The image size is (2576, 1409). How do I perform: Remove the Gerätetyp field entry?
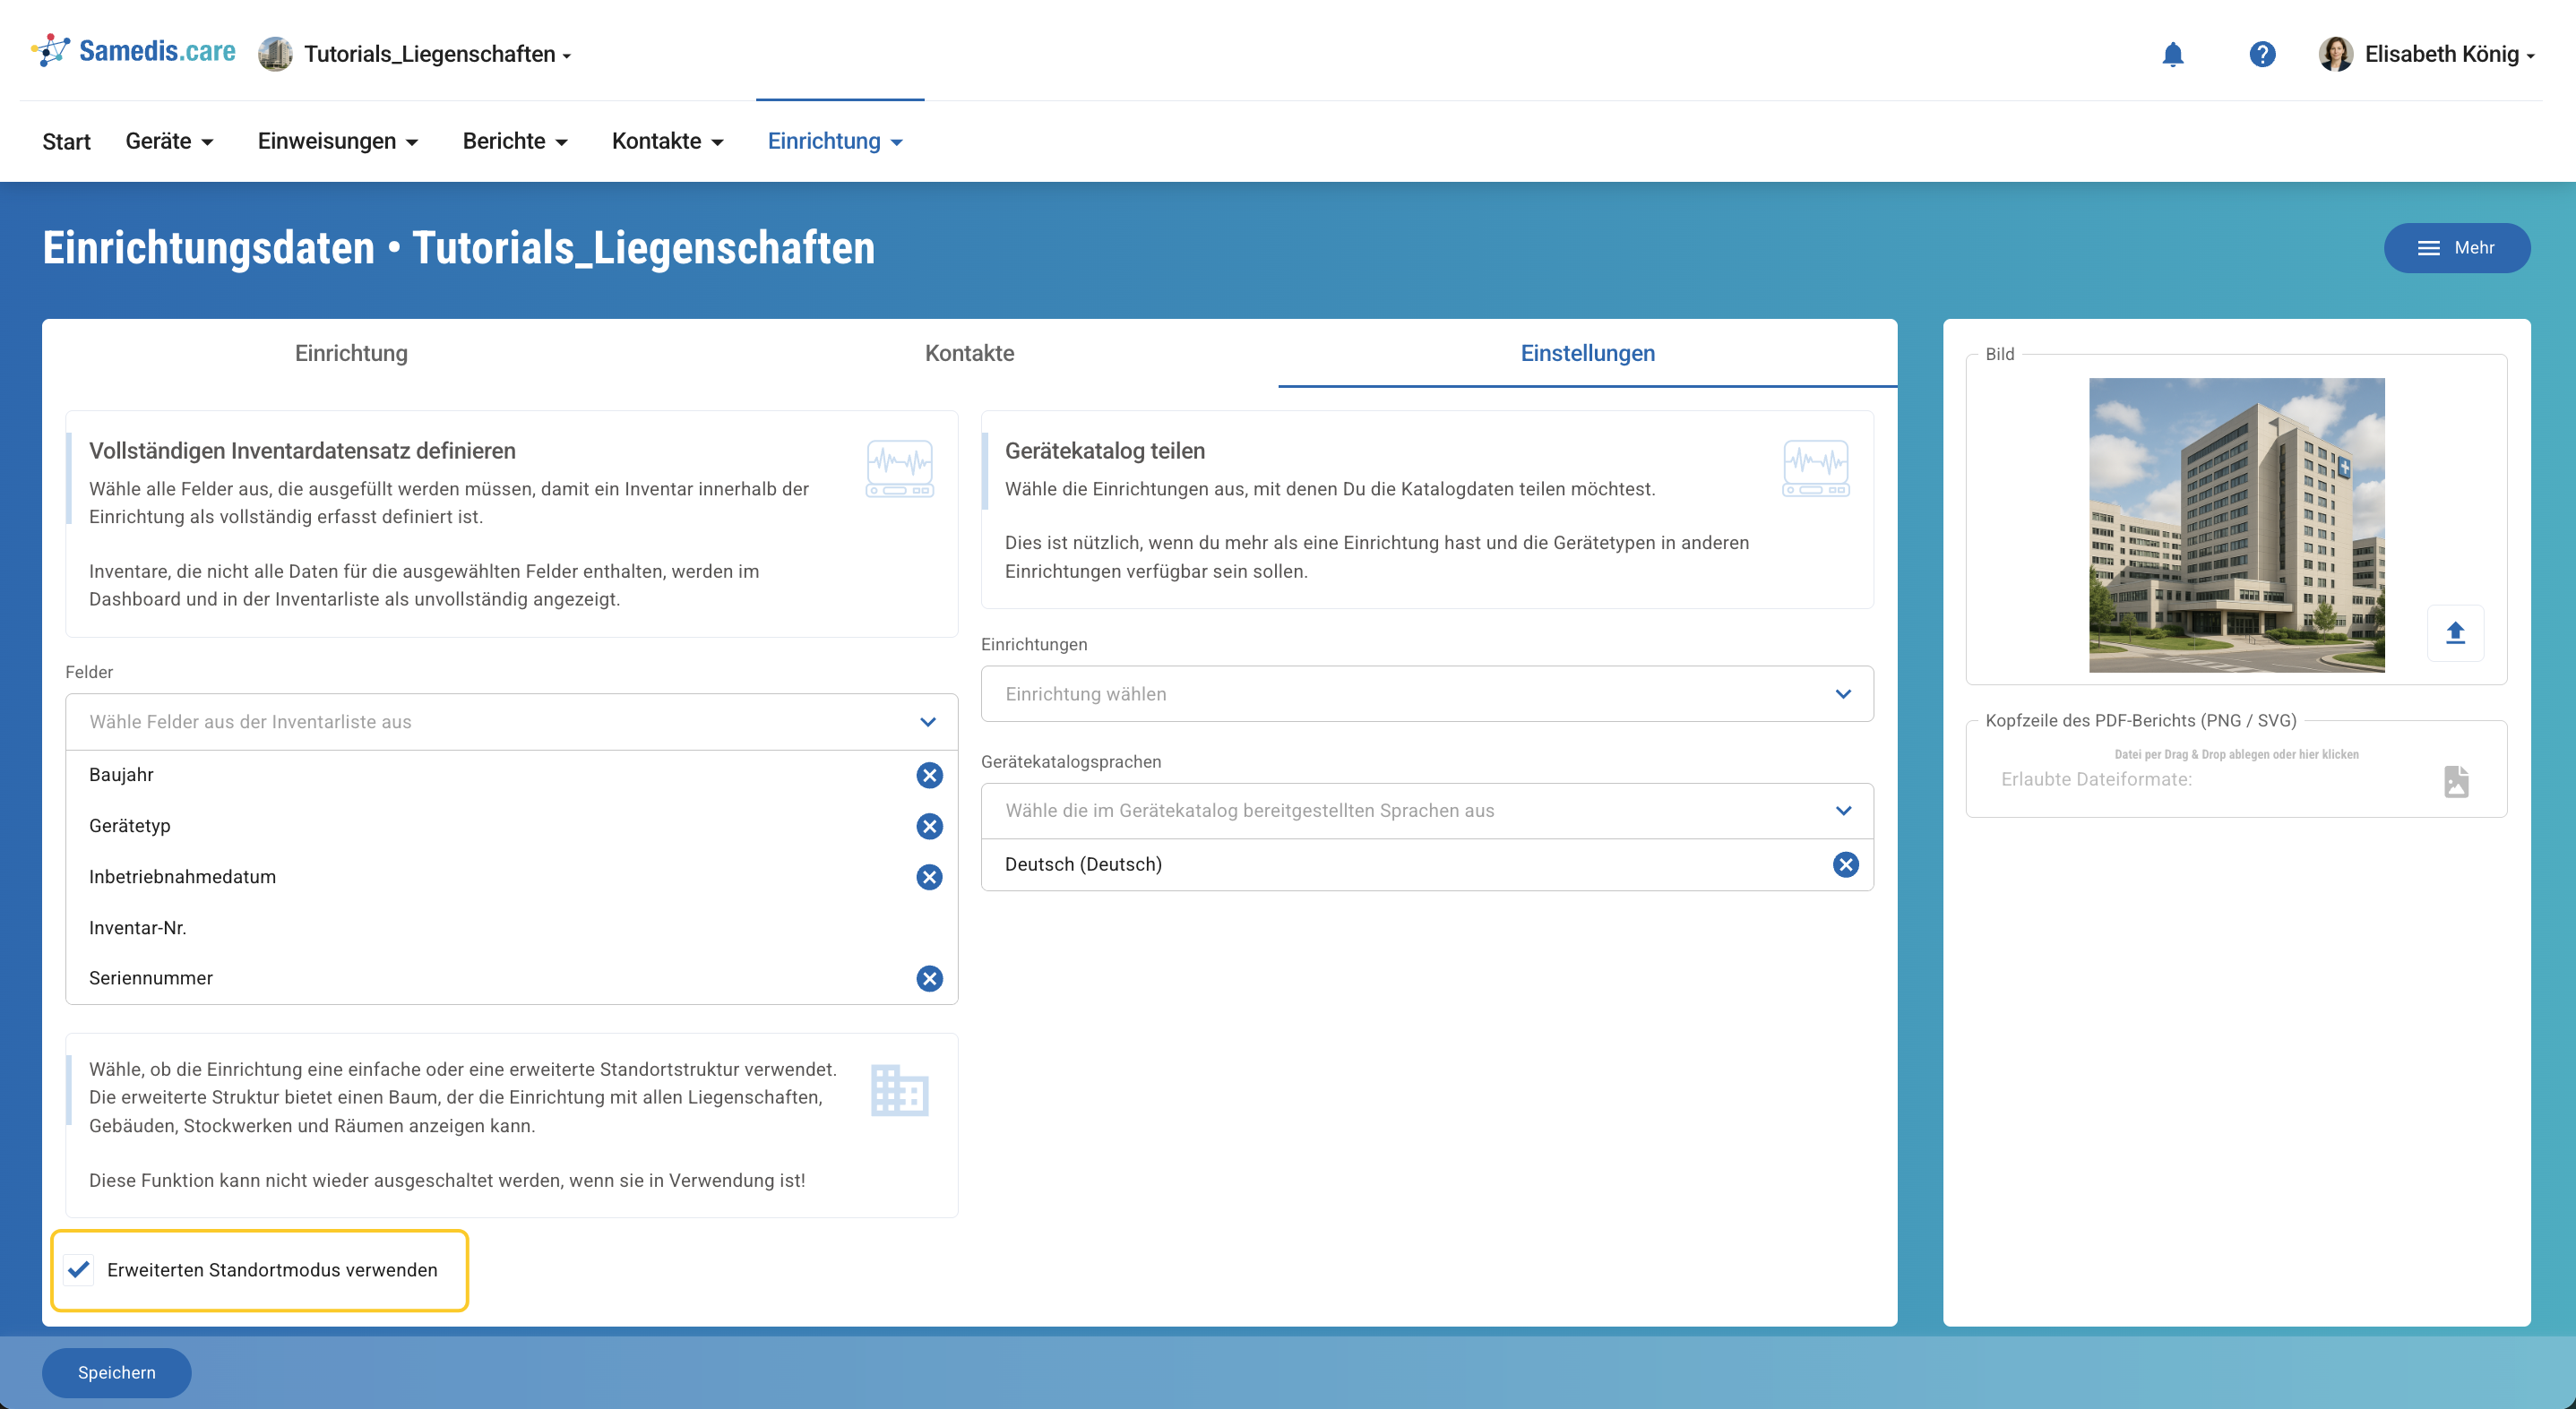929,827
